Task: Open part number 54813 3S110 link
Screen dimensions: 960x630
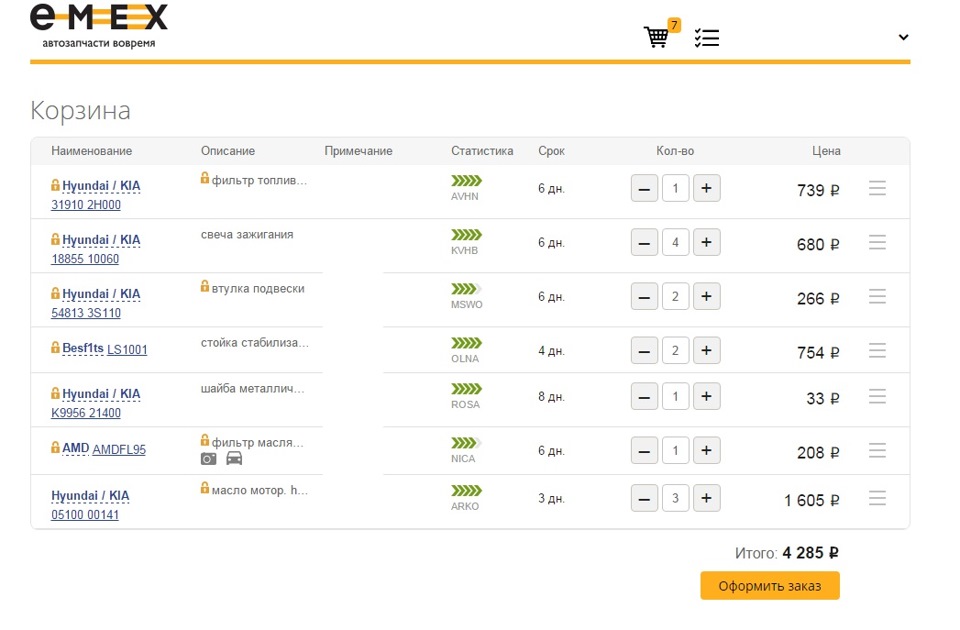Action: [x=86, y=313]
